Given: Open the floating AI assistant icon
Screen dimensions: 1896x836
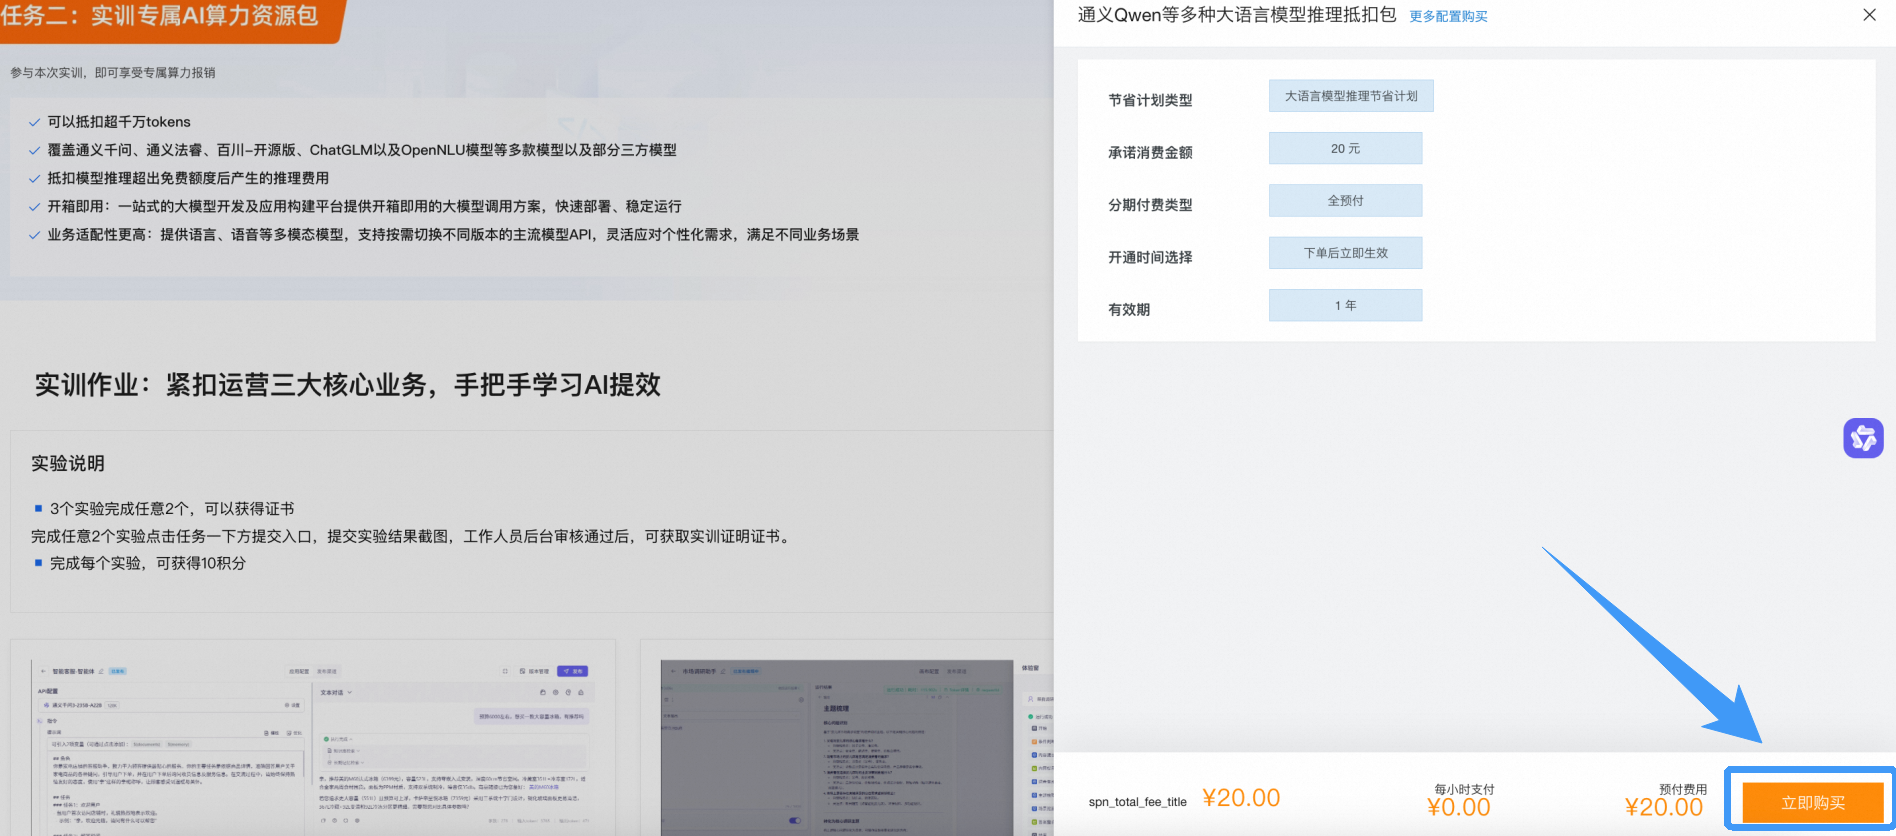Looking at the screenshot, I should click(1863, 438).
